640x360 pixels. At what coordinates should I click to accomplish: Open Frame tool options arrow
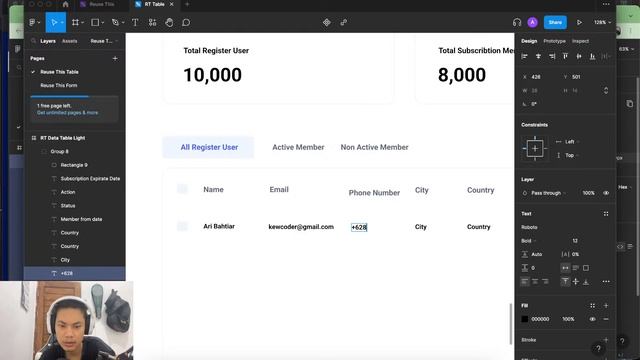pyautogui.click(x=82, y=22)
